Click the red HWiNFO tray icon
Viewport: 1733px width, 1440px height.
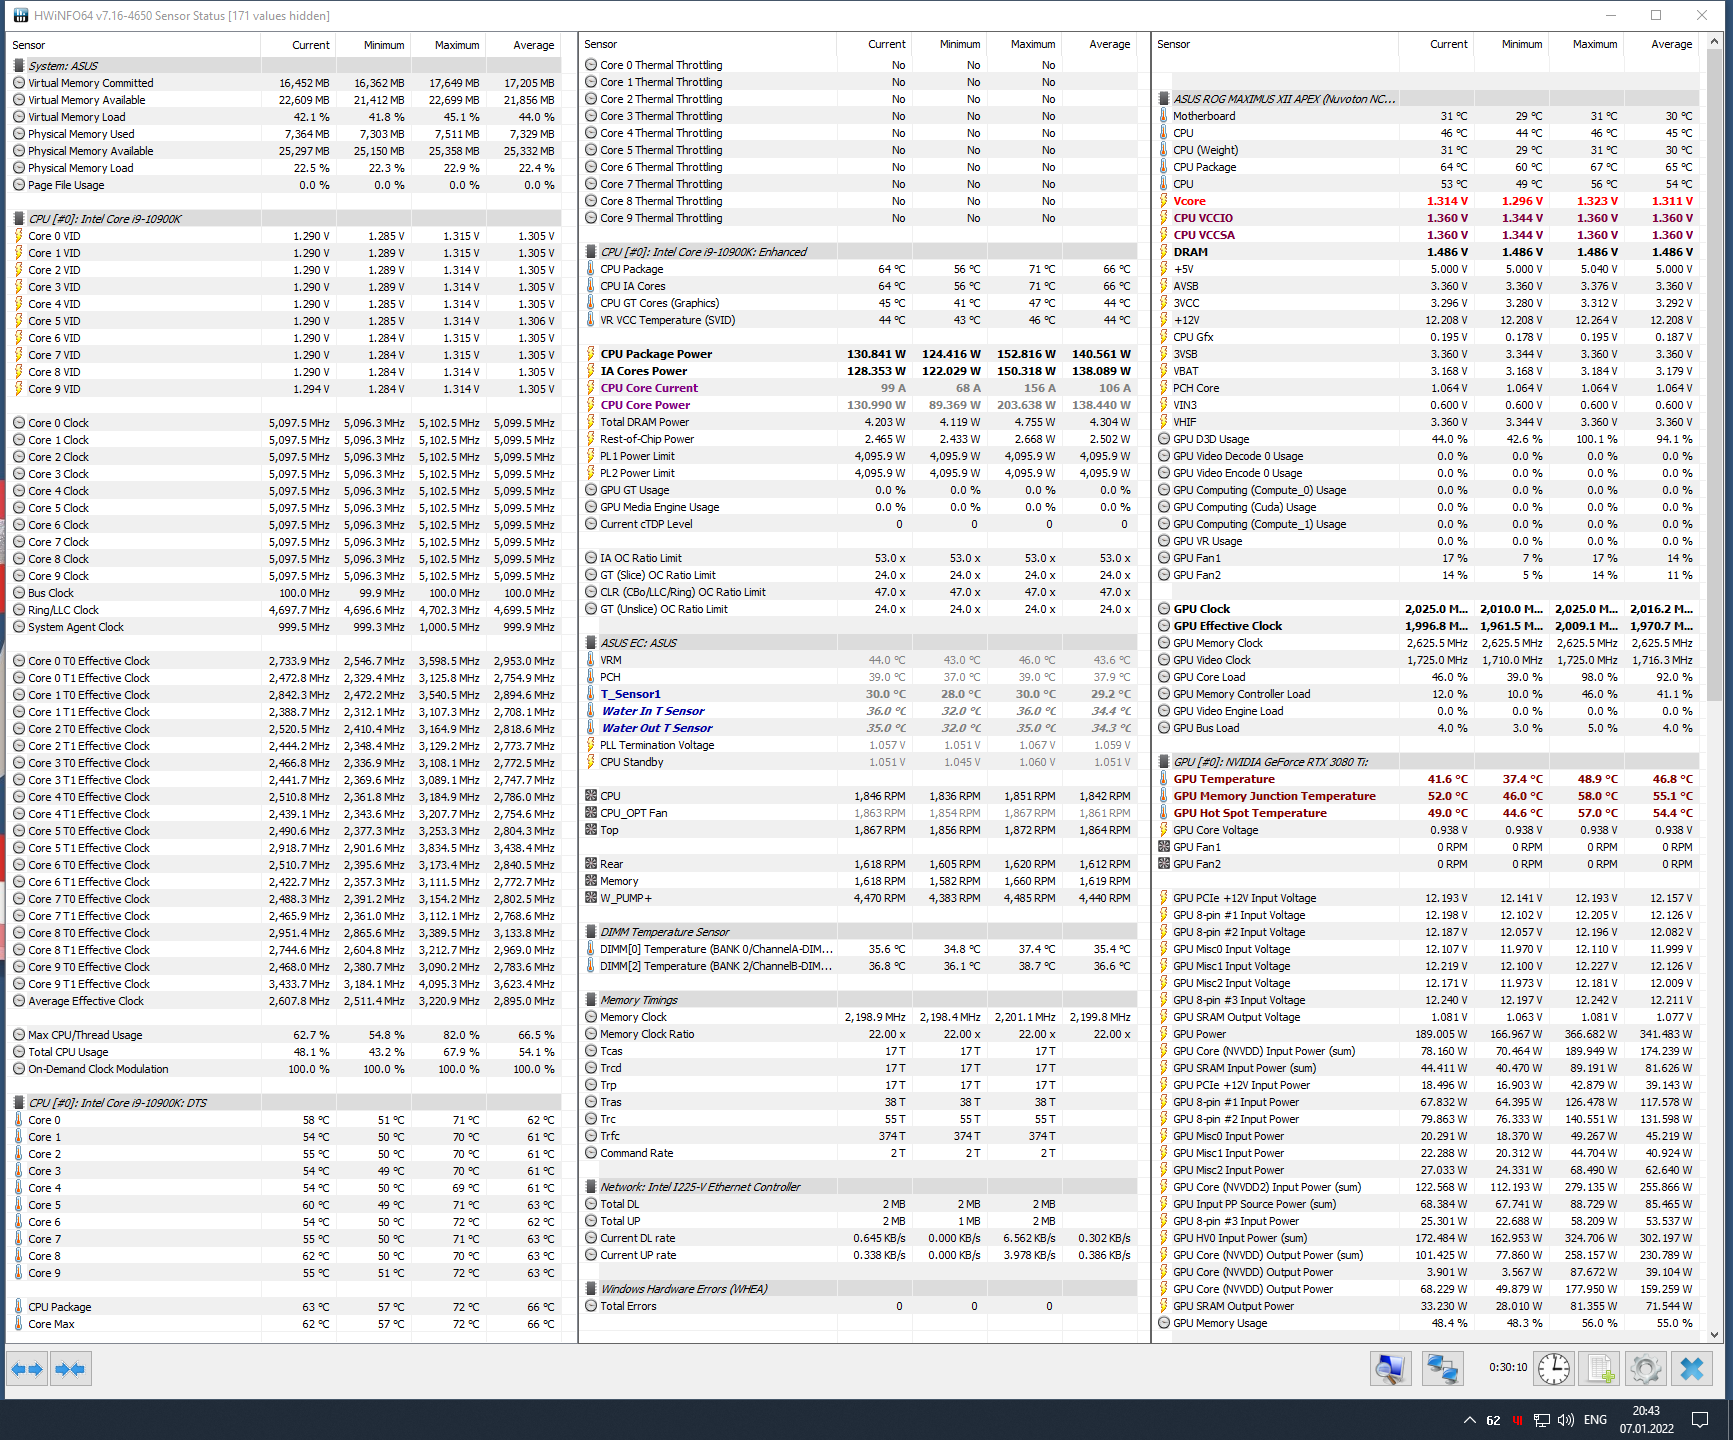tap(1518, 1420)
